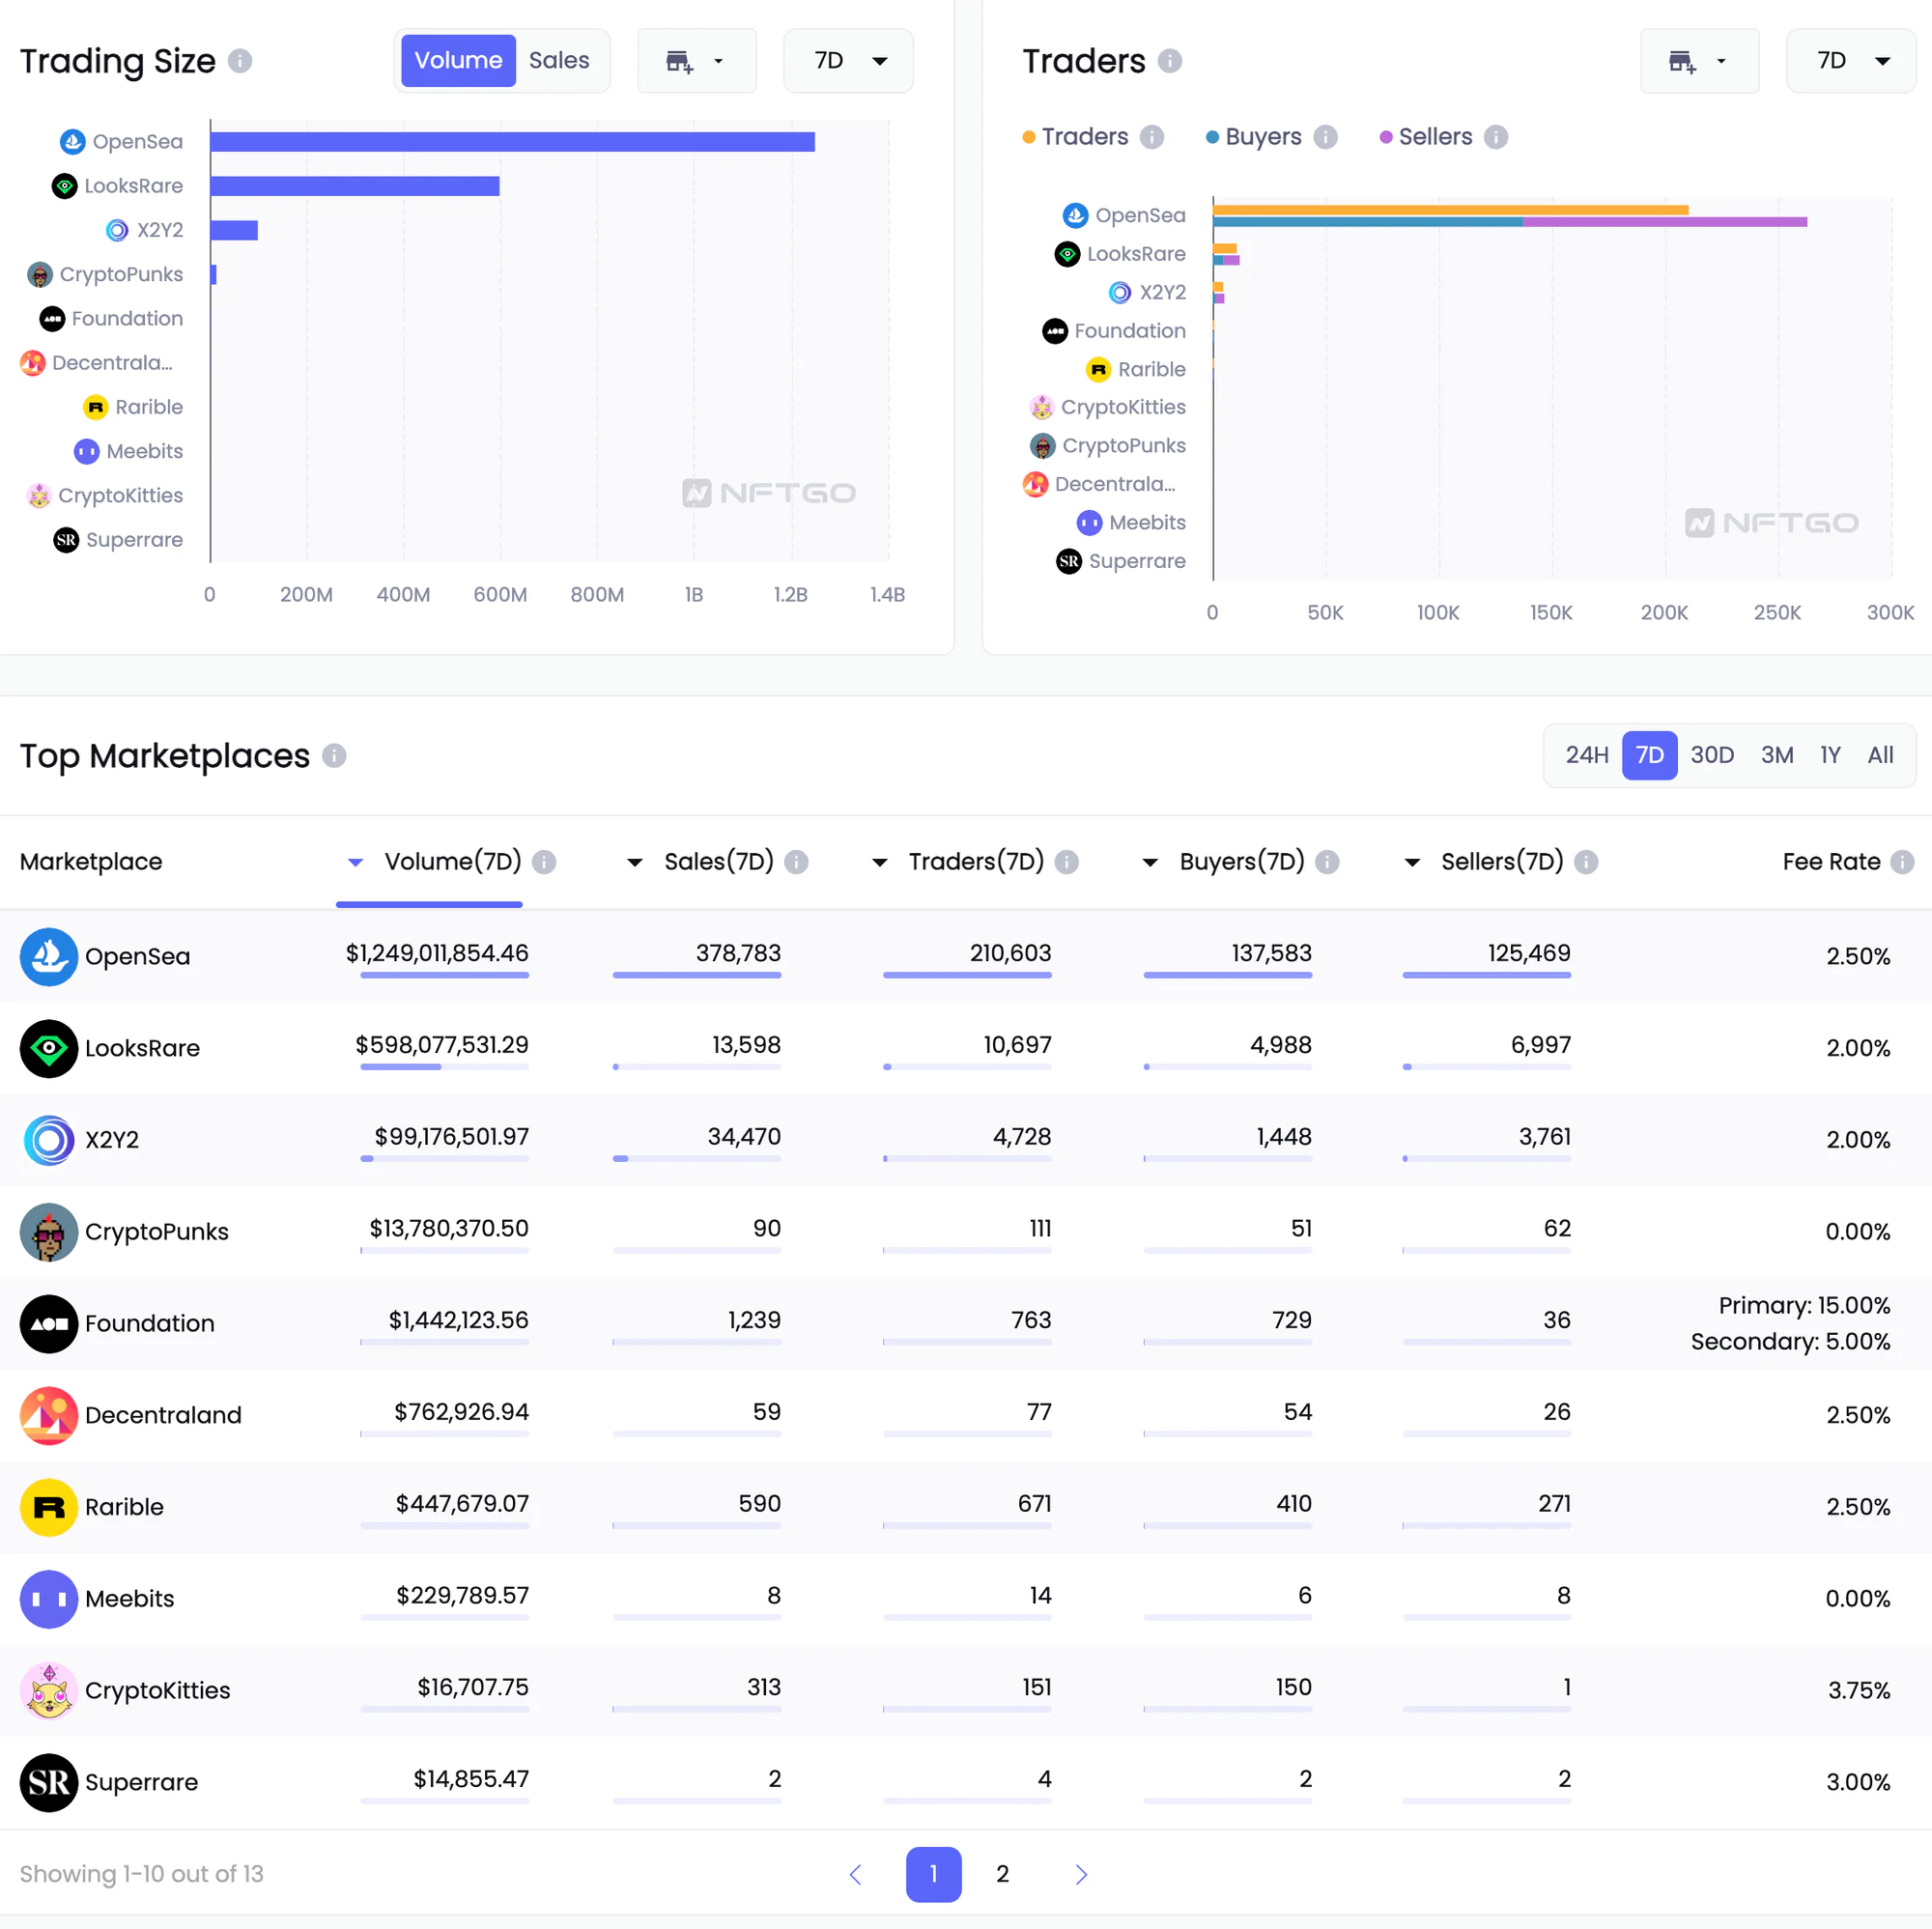Select the 7D time range tab

[1650, 756]
